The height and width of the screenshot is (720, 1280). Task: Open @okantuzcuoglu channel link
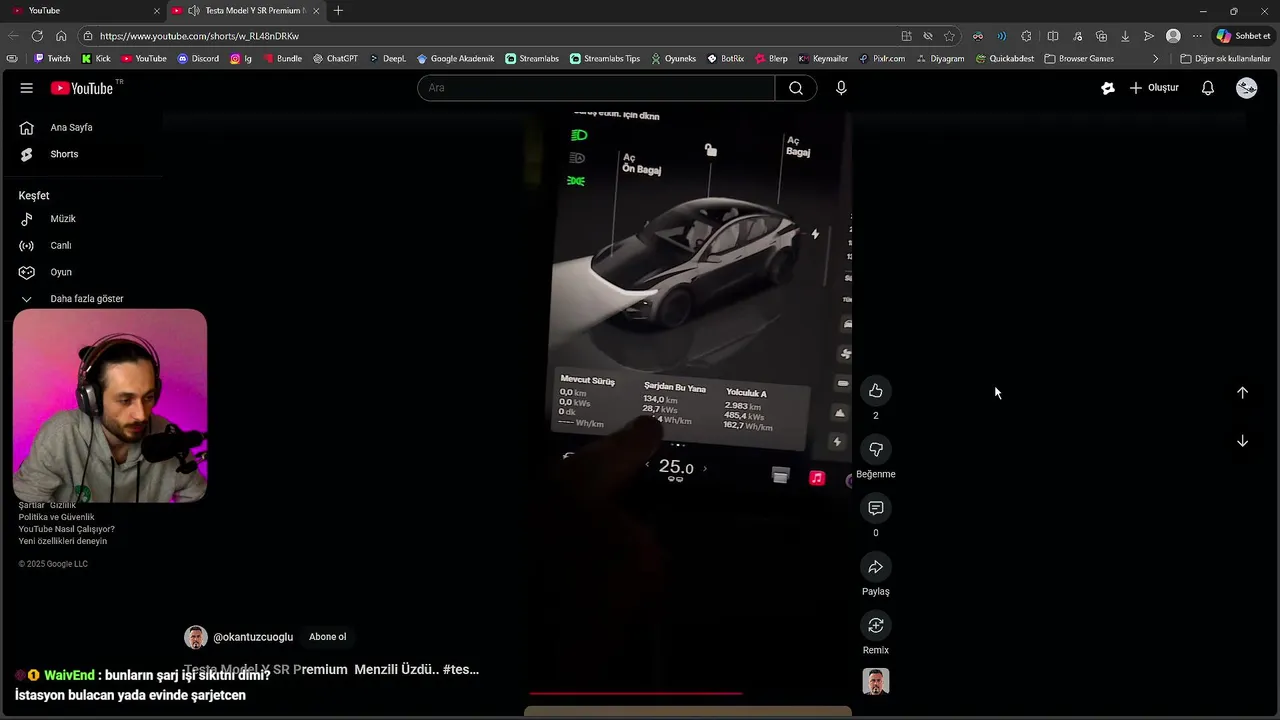[253, 637]
